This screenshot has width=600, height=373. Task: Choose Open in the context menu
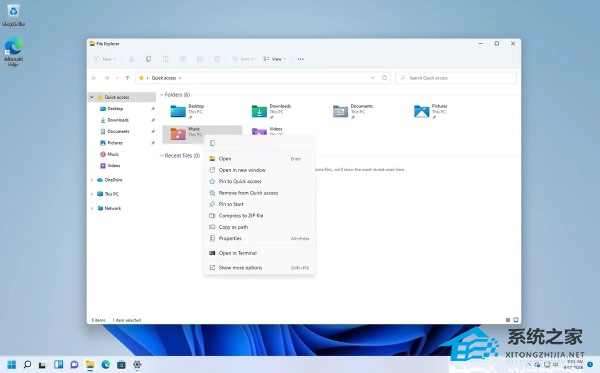[x=259, y=159]
